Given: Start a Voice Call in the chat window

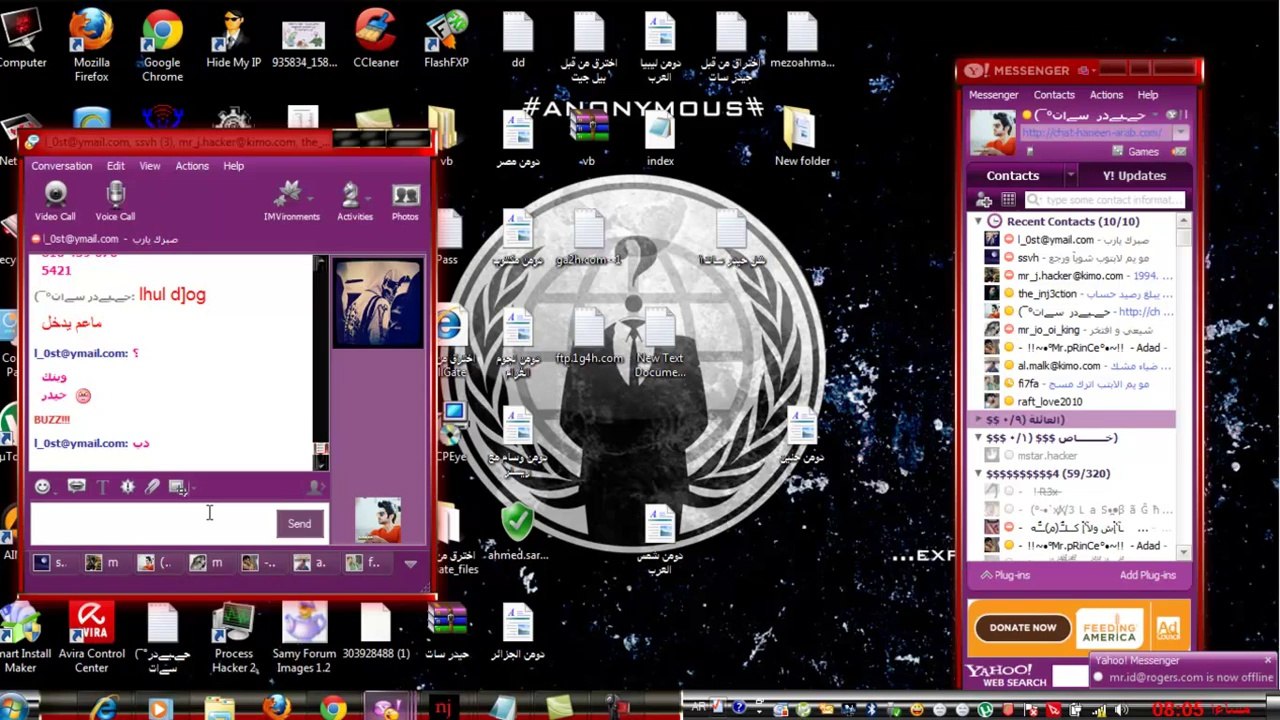Looking at the screenshot, I should [x=115, y=201].
